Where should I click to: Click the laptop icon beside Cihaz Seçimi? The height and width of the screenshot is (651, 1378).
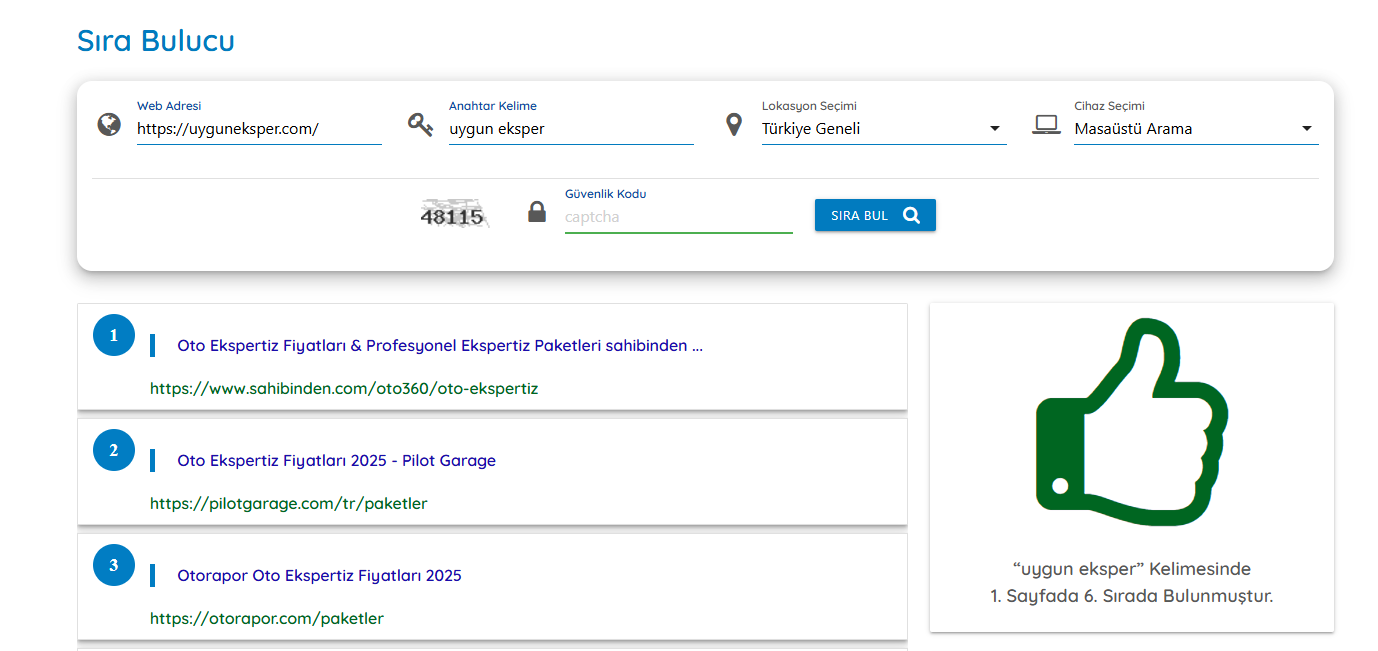pos(1046,125)
